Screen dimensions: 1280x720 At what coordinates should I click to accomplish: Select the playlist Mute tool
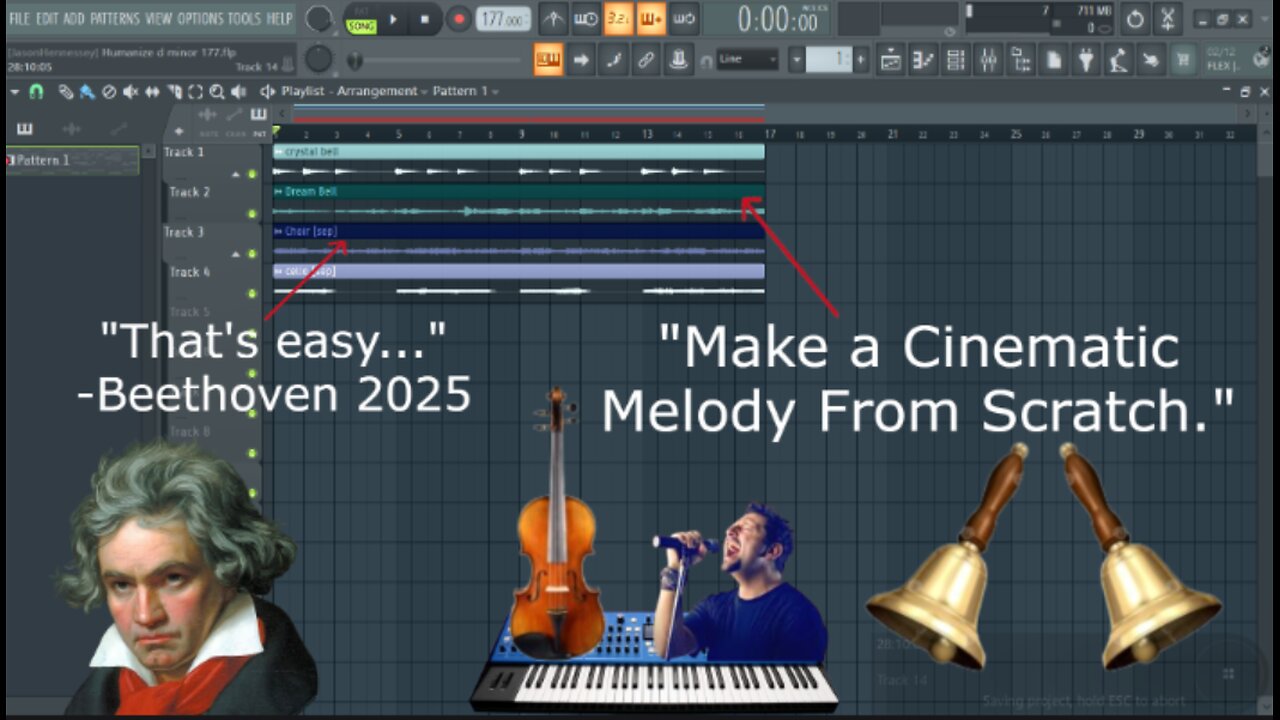tap(130, 91)
